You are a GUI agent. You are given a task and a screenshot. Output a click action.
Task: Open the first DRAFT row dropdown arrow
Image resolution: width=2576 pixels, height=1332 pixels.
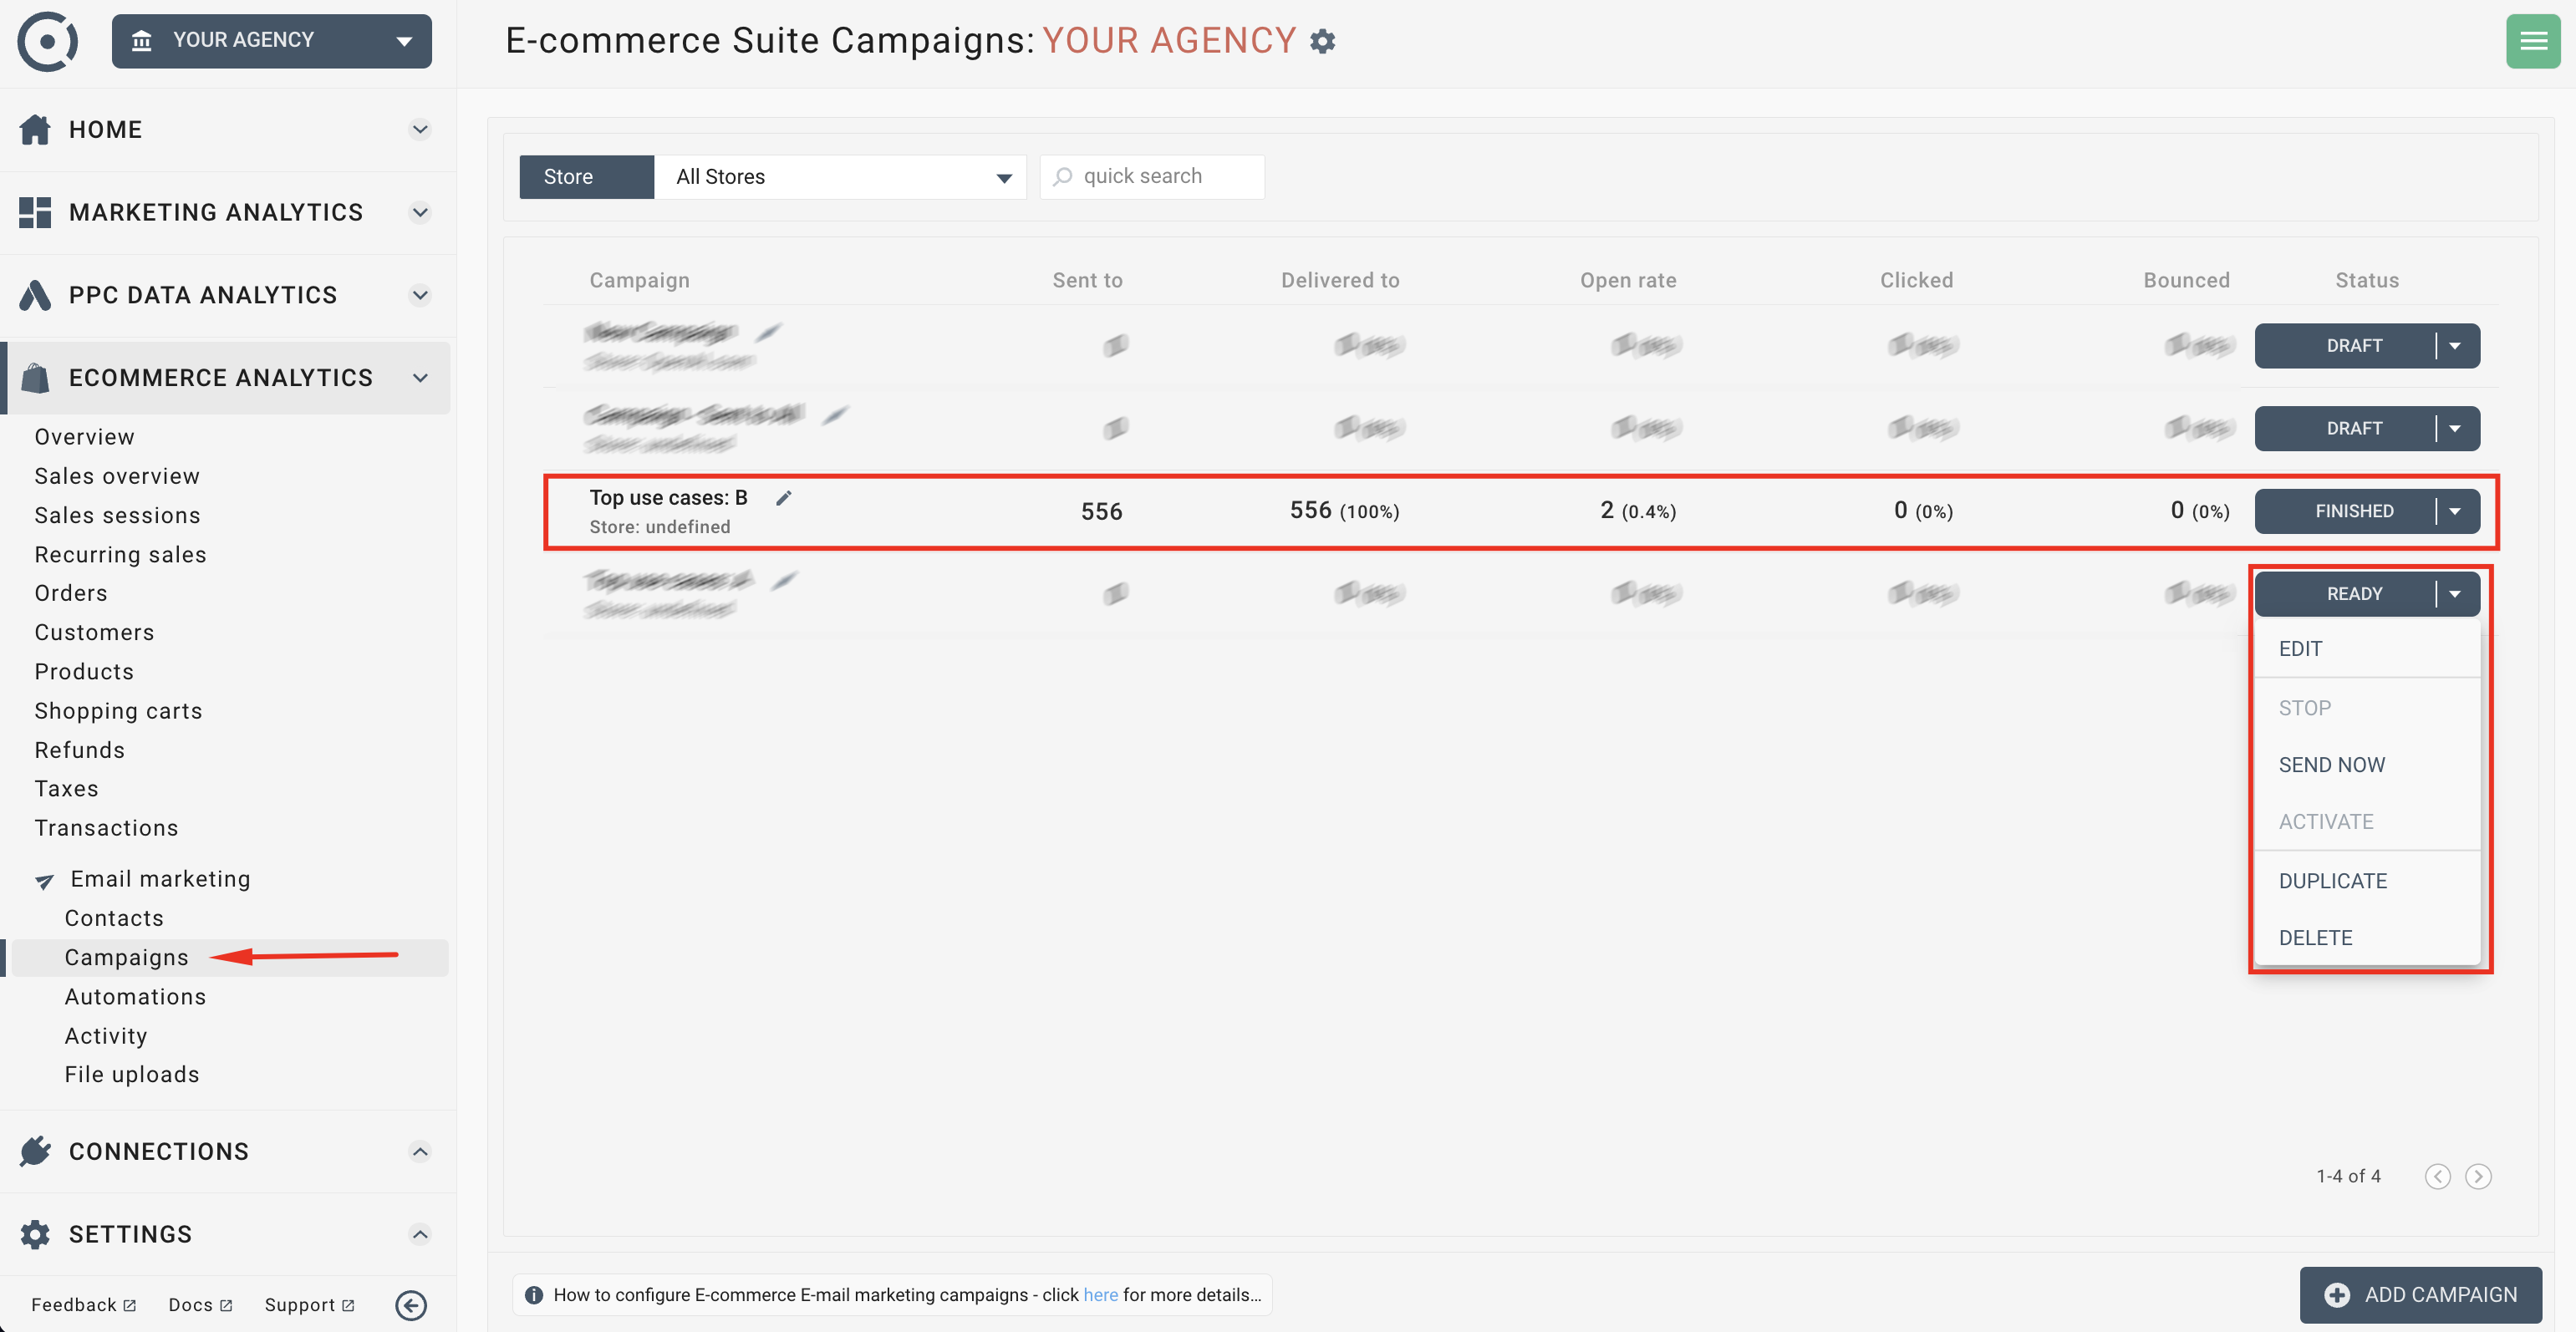pyautogui.click(x=2456, y=346)
